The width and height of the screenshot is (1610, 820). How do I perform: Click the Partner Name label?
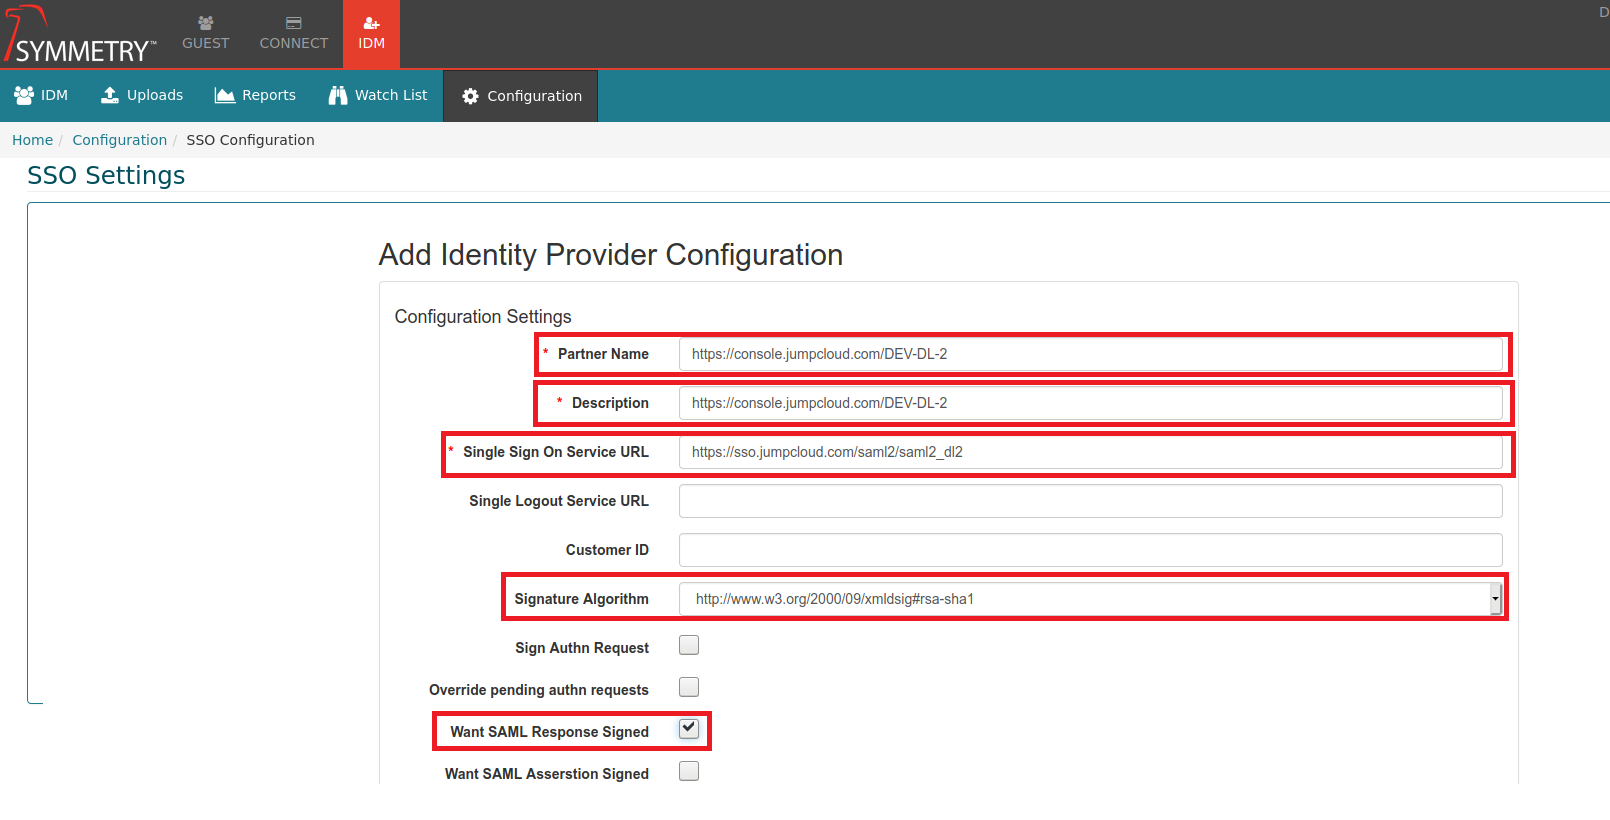pos(603,354)
